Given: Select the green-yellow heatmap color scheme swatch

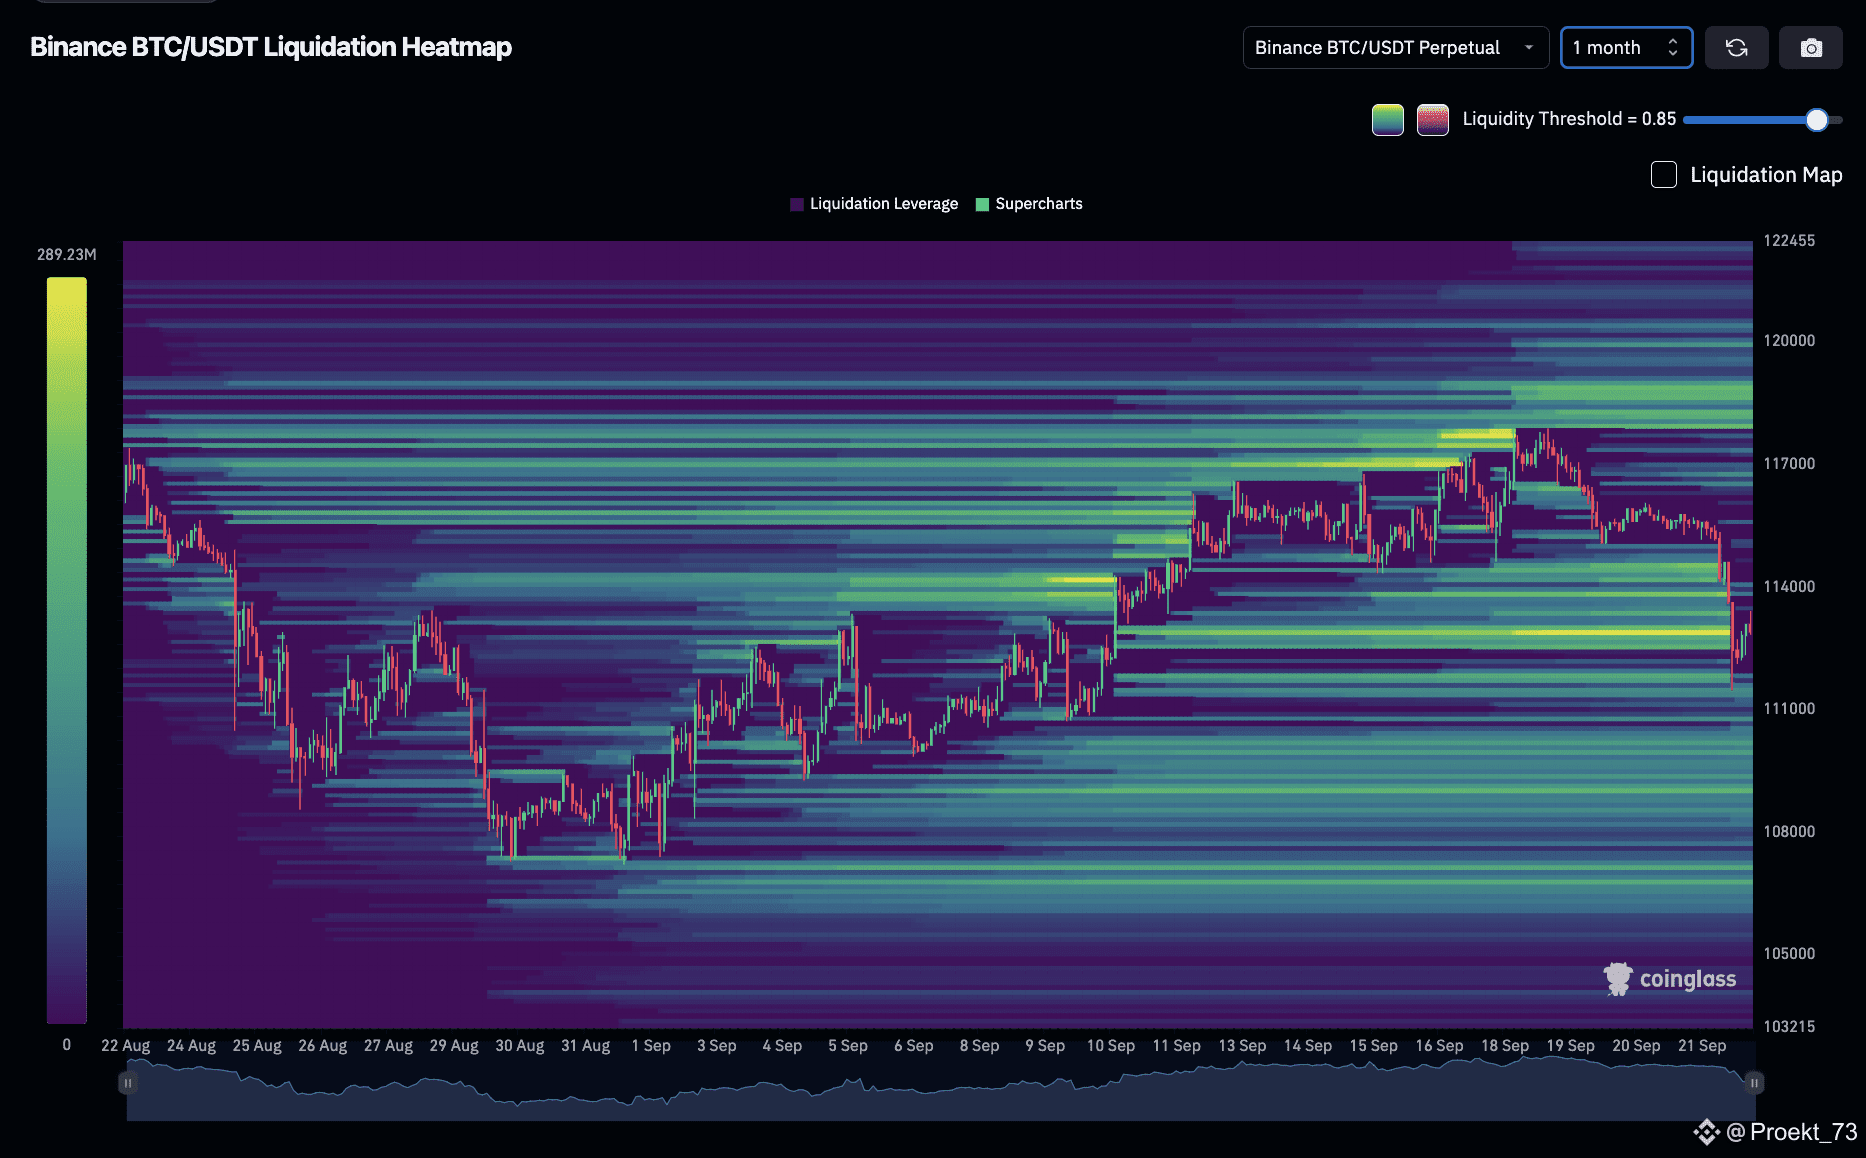Looking at the screenshot, I should [1388, 120].
